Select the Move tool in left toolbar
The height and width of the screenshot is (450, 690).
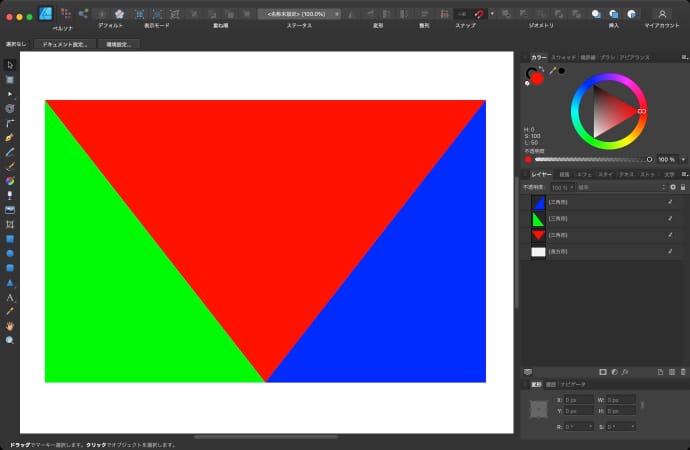point(10,64)
